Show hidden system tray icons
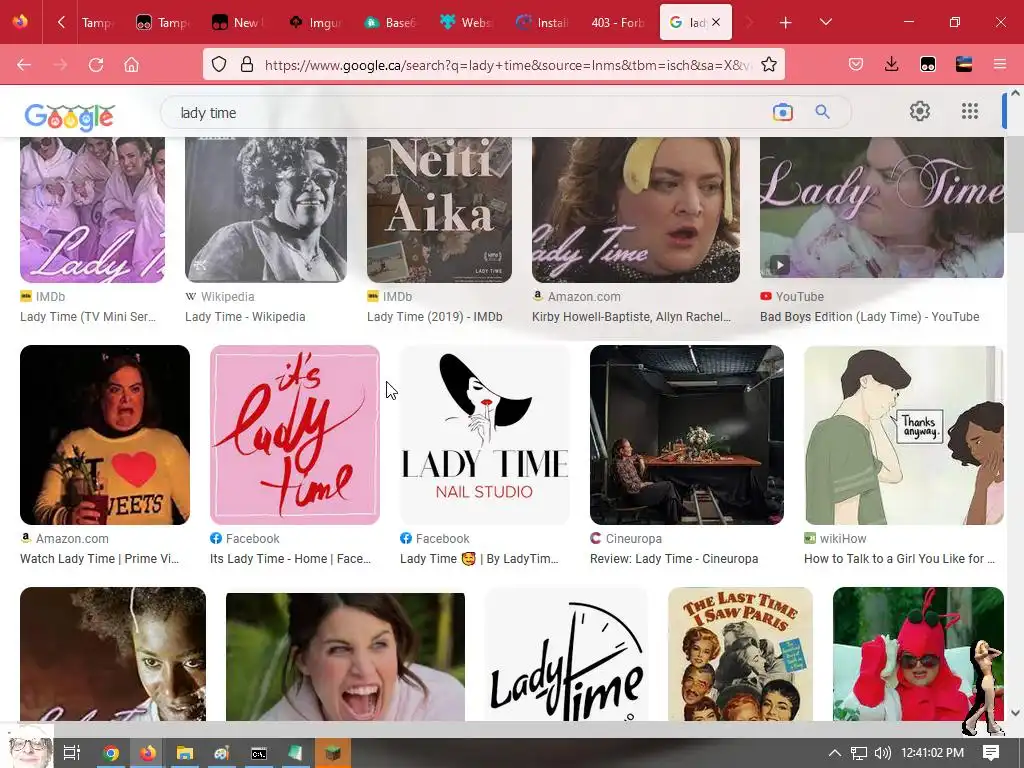The height and width of the screenshot is (768, 1024). (835, 753)
